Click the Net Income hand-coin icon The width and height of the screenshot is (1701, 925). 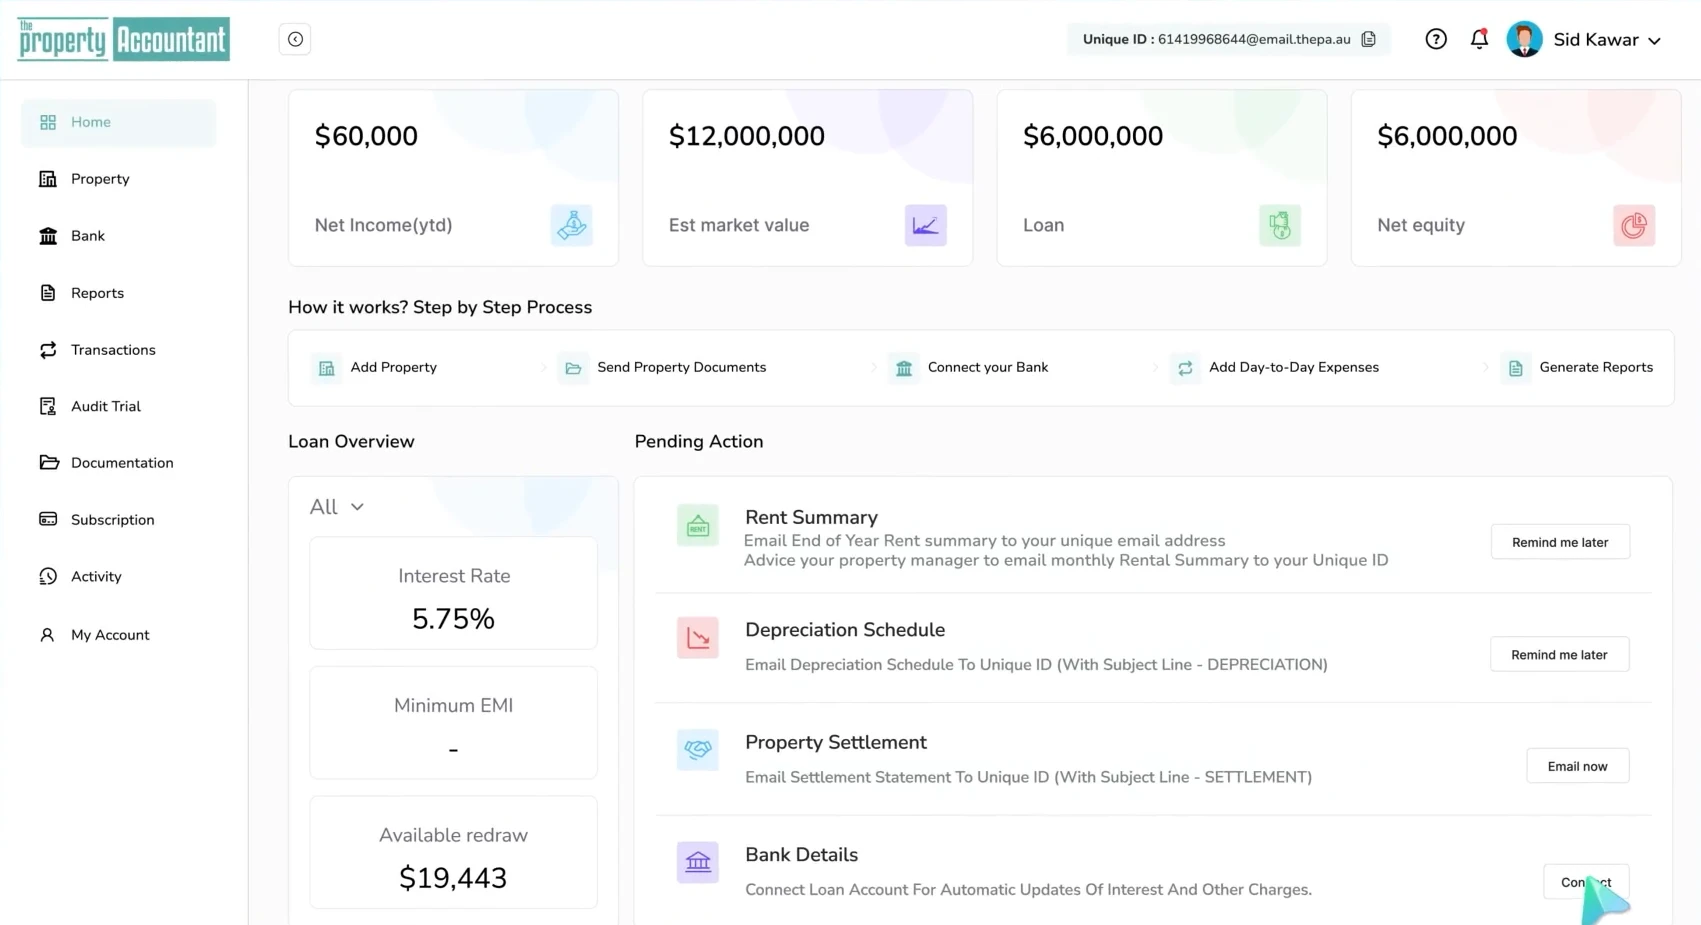click(x=571, y=225)
